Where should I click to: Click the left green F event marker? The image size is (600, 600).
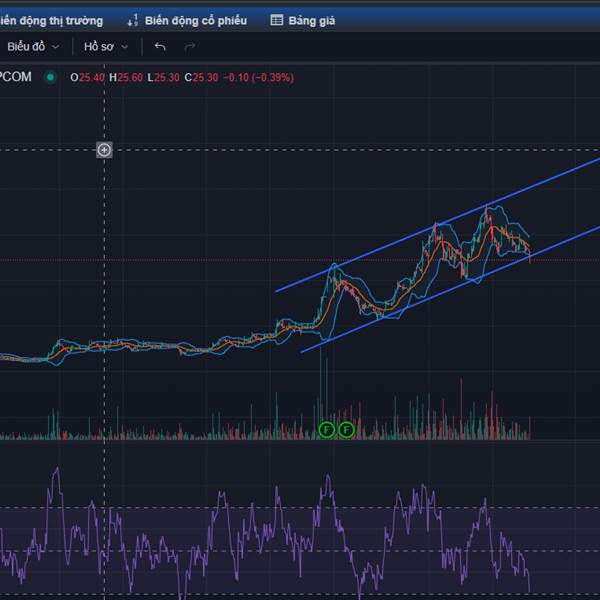(326, 430)
